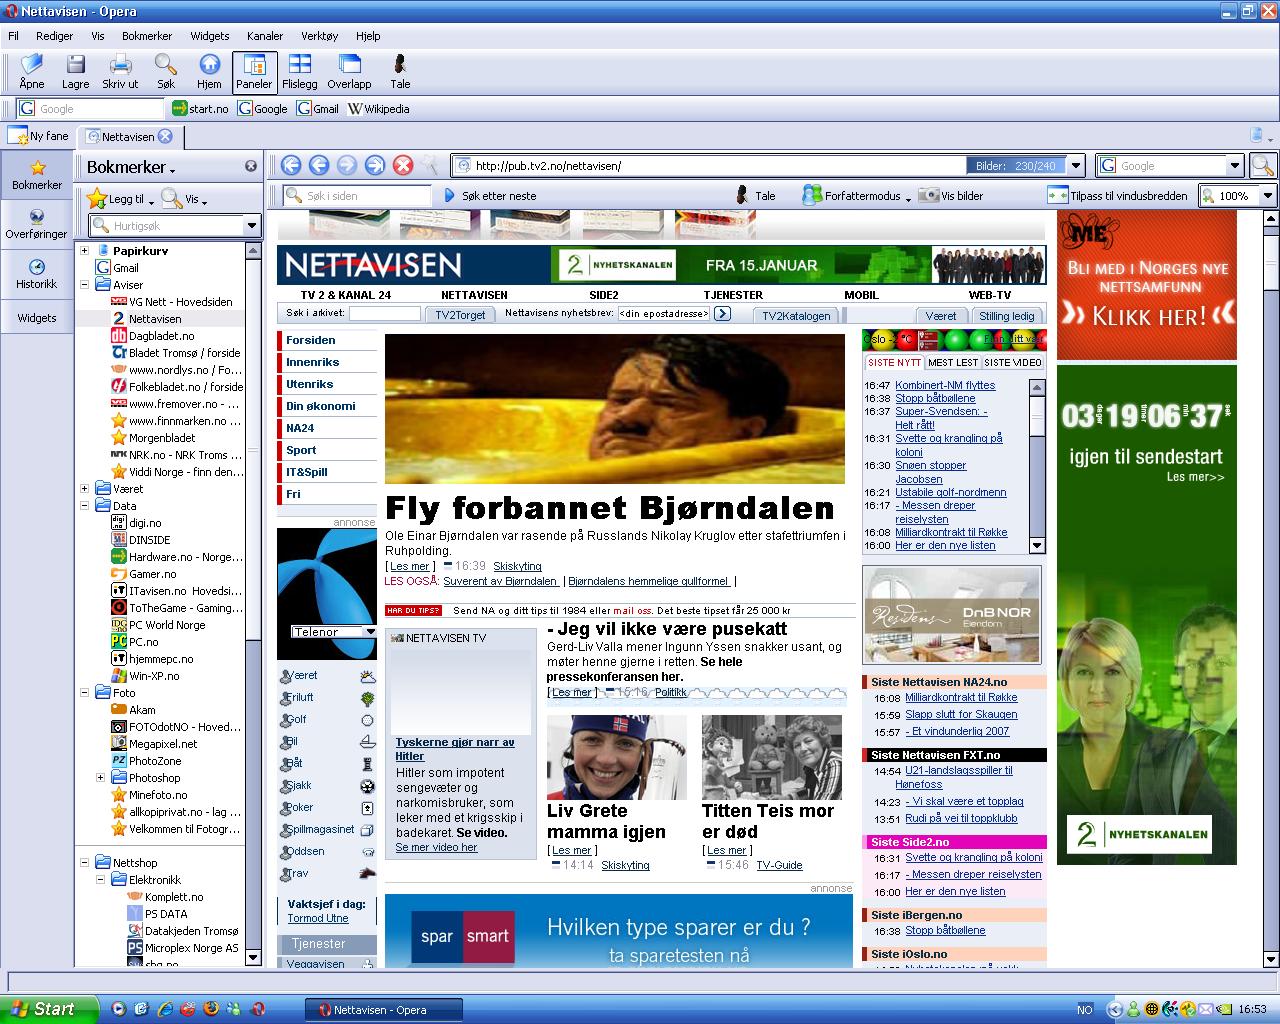The image size is (1280, 1024).
Task: Collapse the Aviser bookmark folder
Action: pos(85,285)
